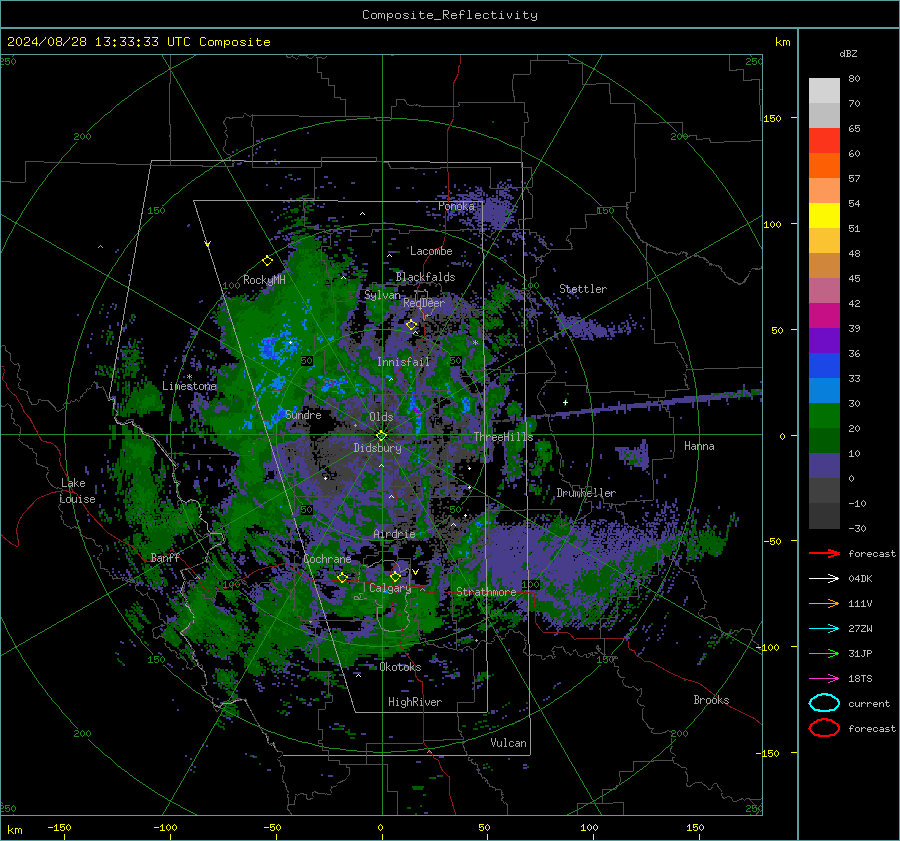Click the yellow arrow marker northwest of RockyMH

pos(208,244)
